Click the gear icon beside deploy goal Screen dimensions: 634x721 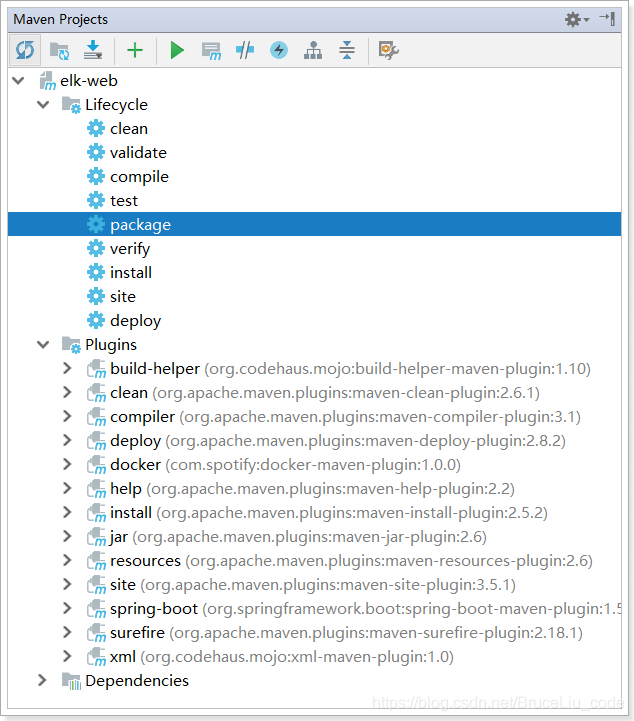[x=96, y=320]
